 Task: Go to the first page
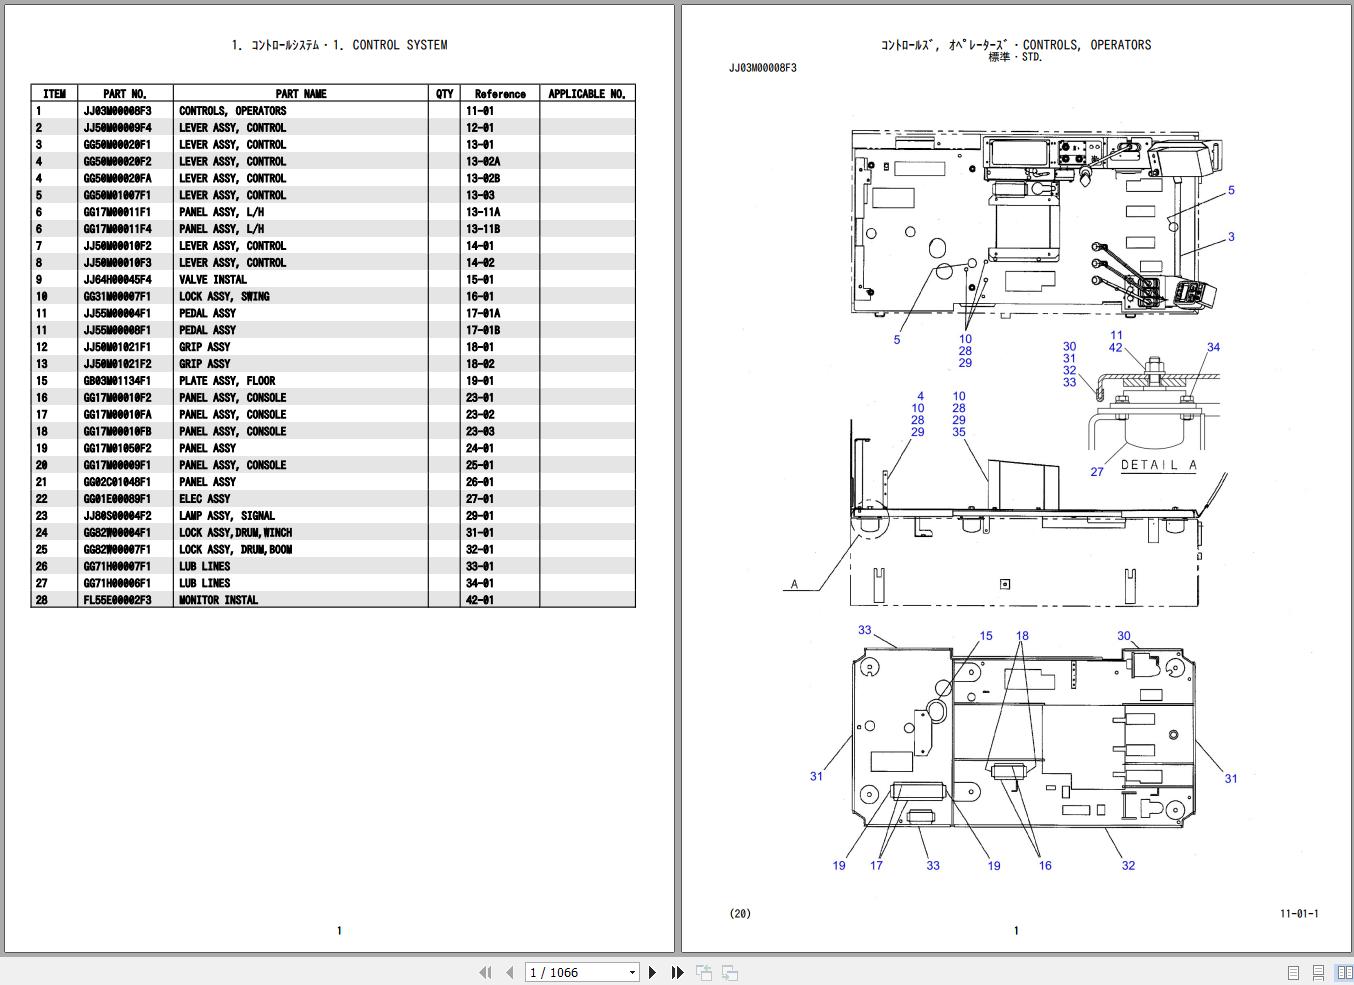click(486, 972)
